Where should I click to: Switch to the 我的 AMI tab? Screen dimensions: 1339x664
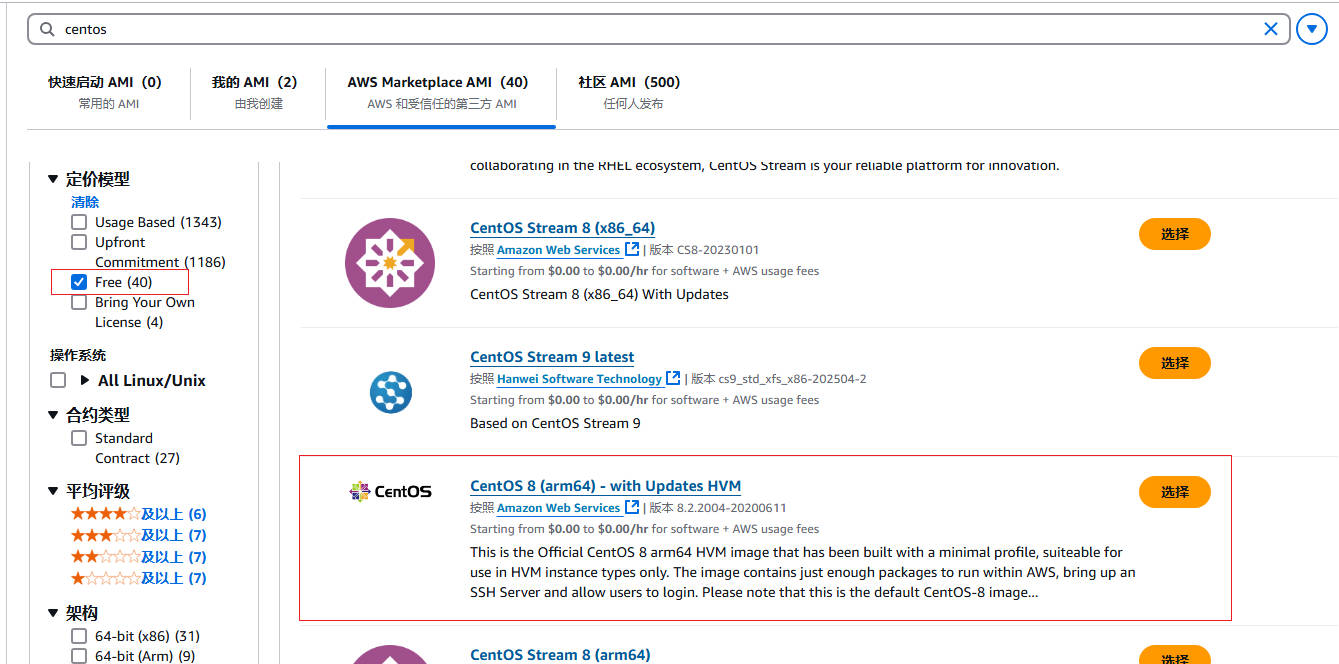click(x=258, y=92)
